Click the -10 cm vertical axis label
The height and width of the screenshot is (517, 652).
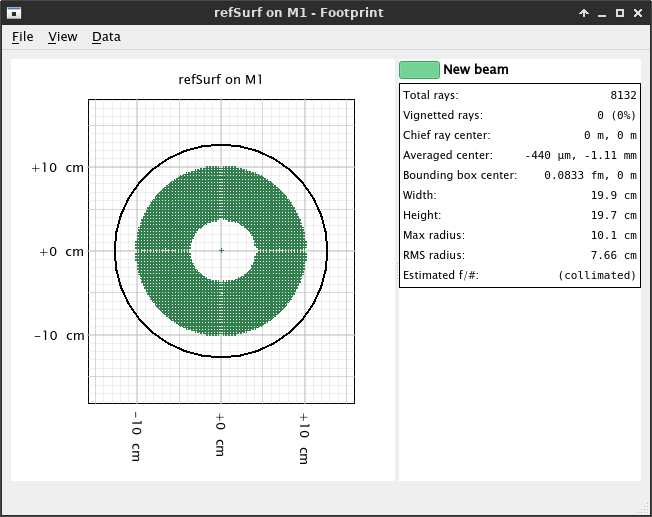coord(59,335)
